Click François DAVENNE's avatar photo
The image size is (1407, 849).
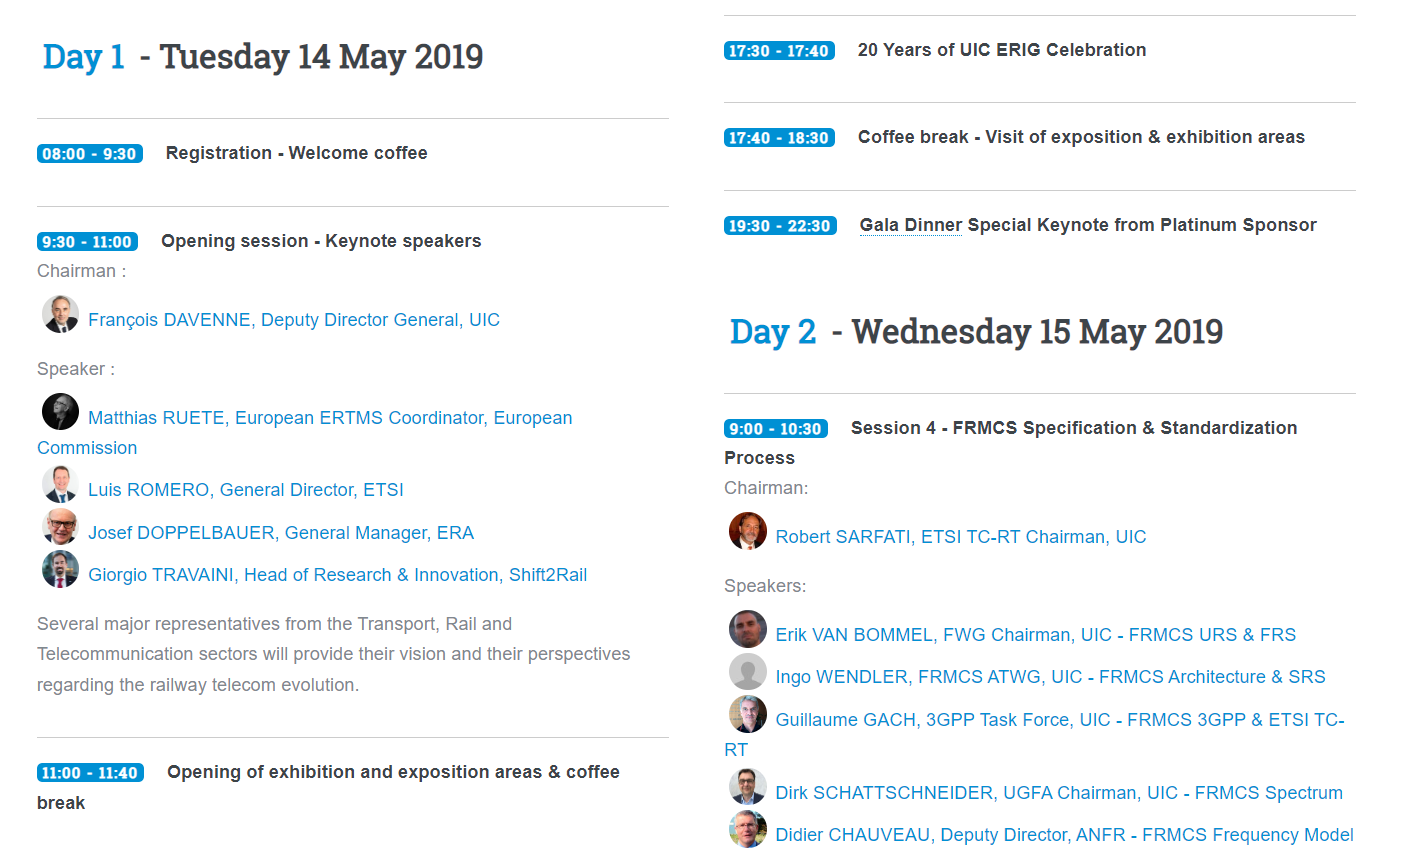pos(60,314)
